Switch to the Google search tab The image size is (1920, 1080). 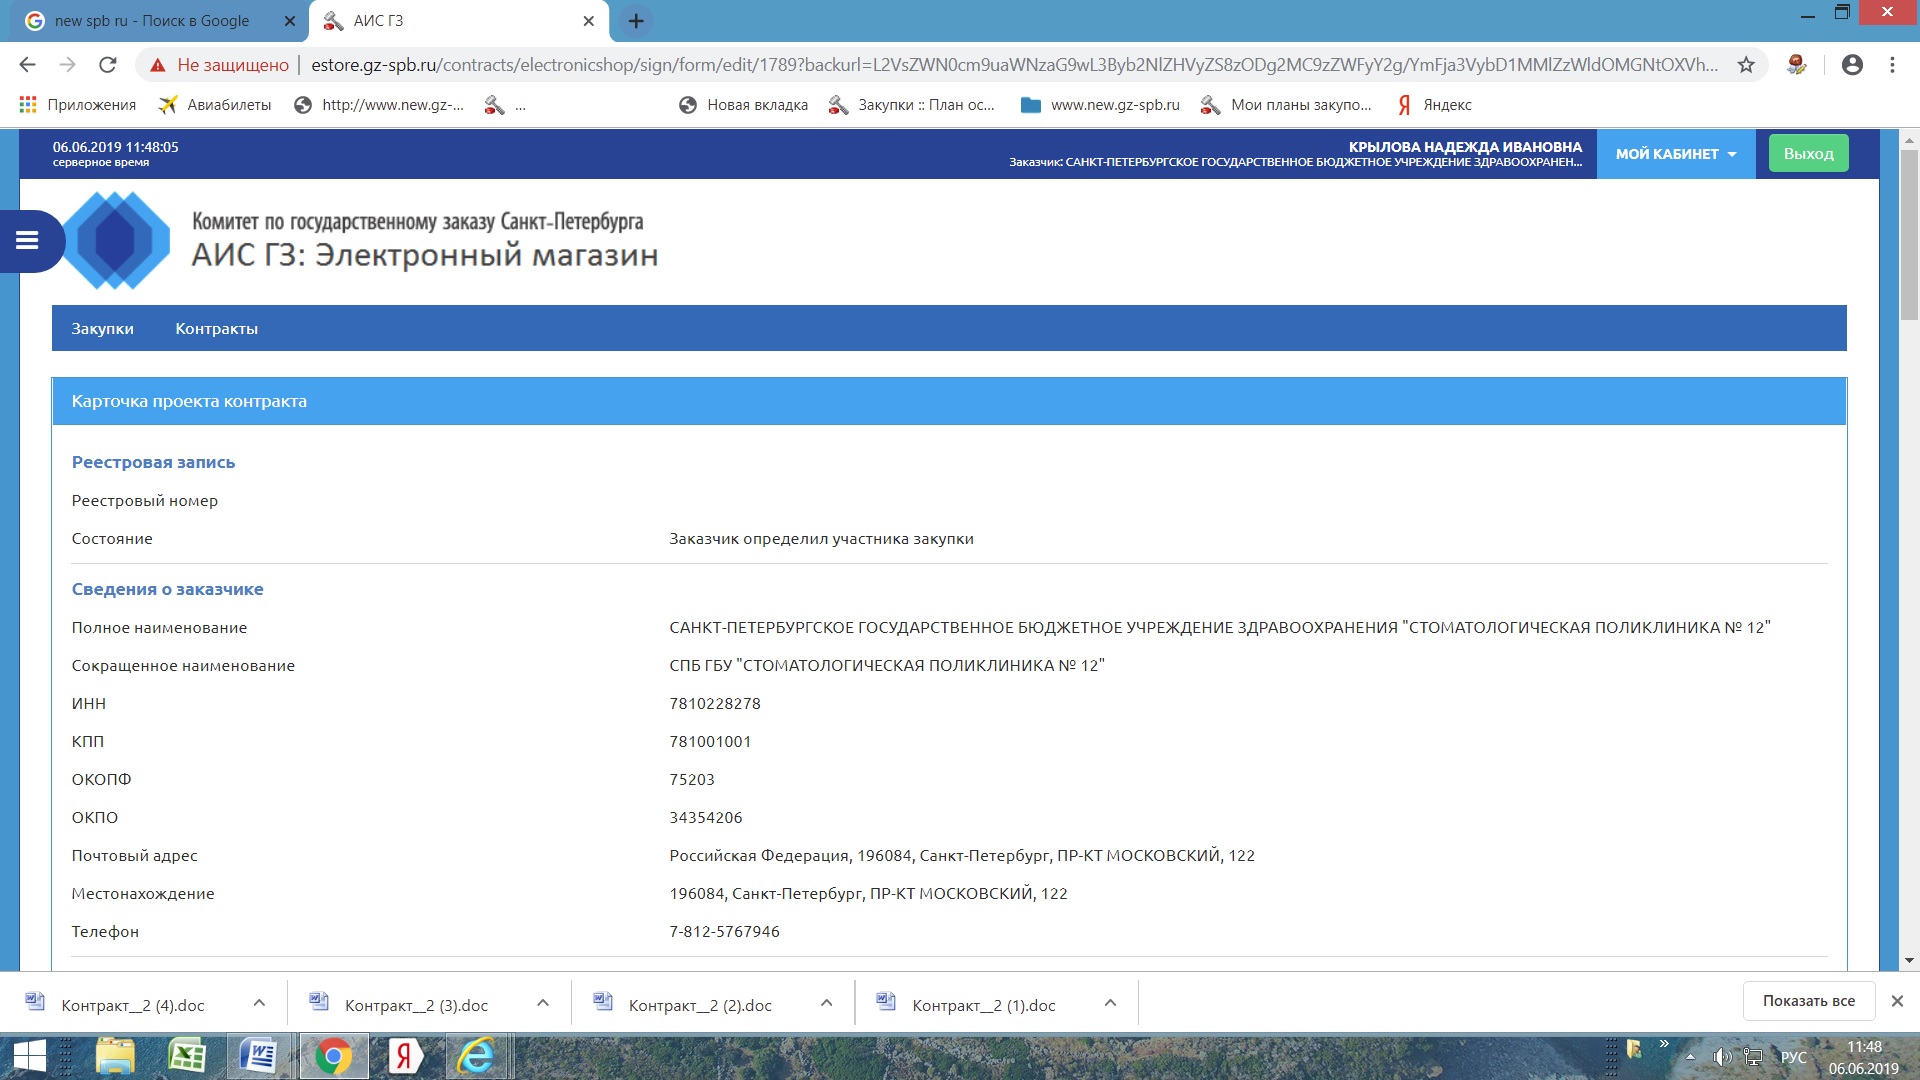pos(150,21)
